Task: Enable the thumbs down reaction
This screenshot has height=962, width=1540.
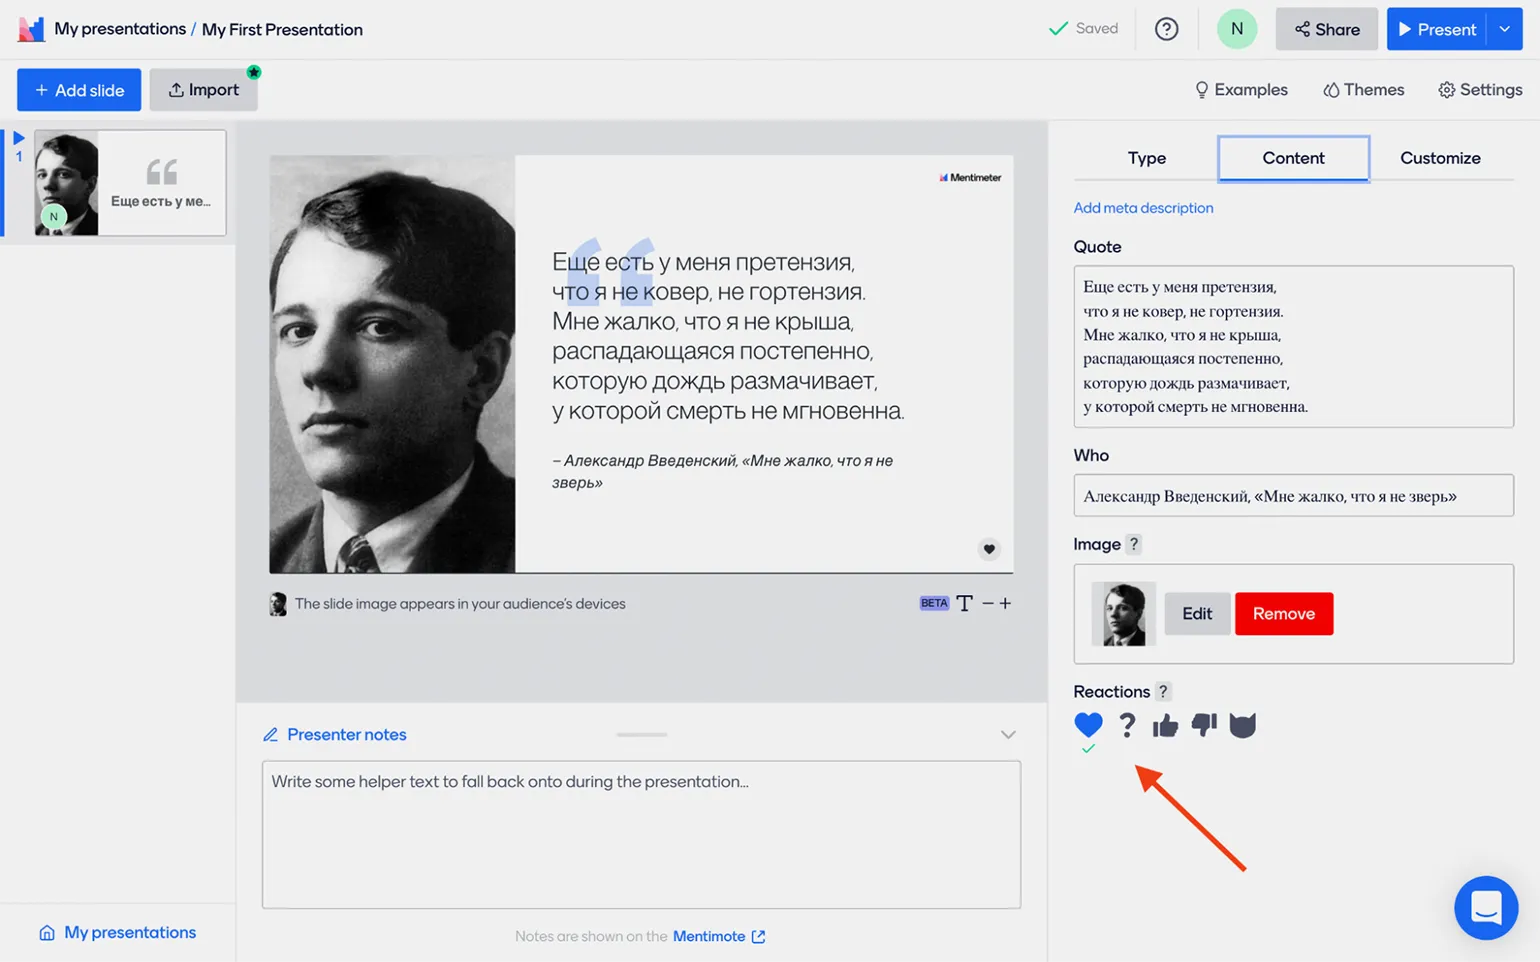Action: (1204, 725)
